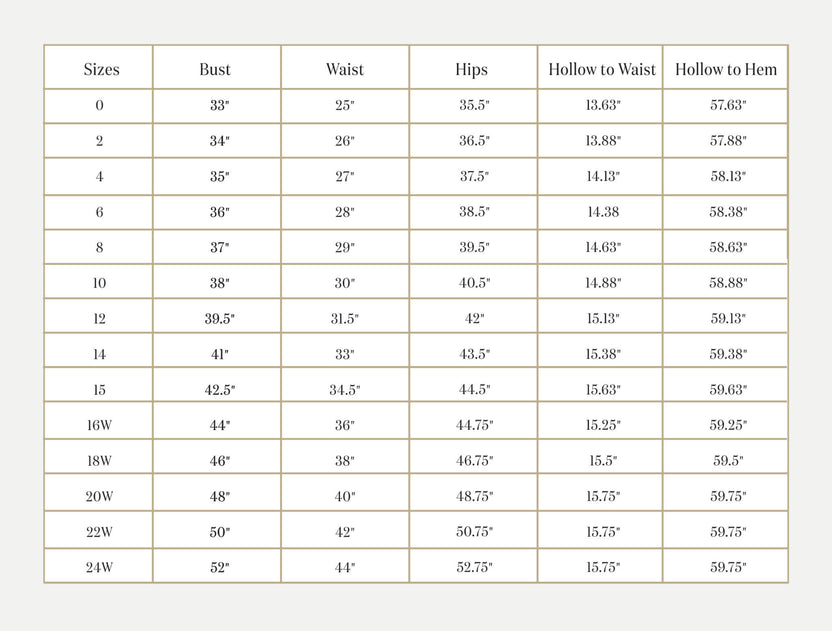832x631 pixels.
Task: Click hollow to hem value for size 10
Action: pyautogui.click(x=729, y=283)
